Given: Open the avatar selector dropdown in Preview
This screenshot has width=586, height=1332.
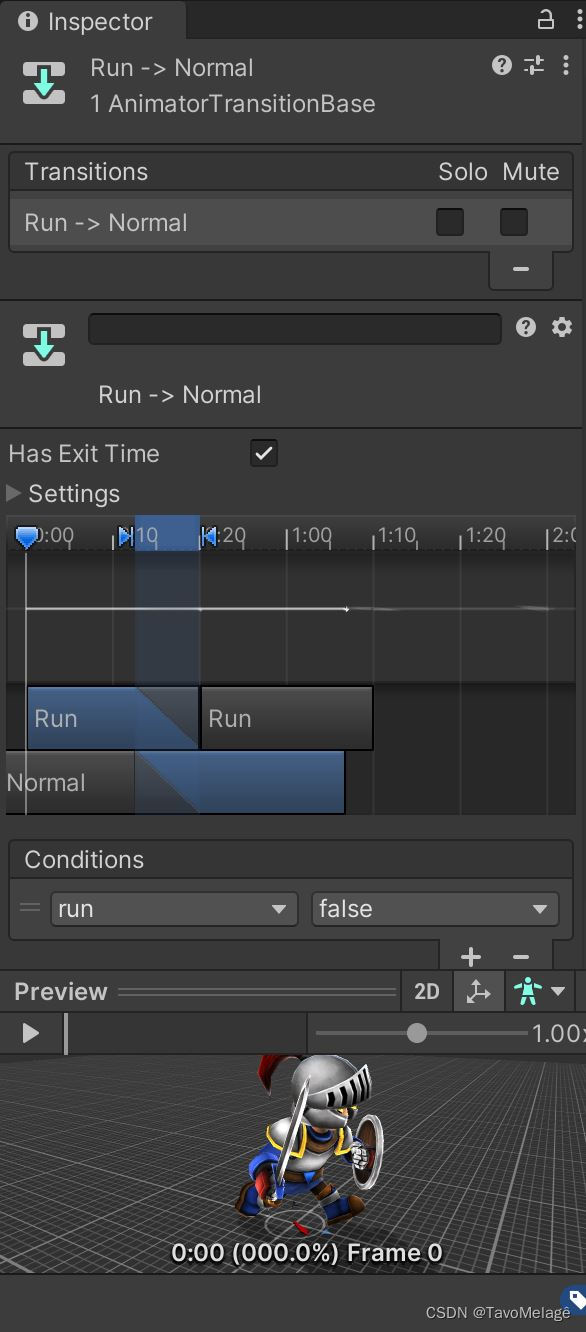Looking at the screenshot, I should point(556,991).
